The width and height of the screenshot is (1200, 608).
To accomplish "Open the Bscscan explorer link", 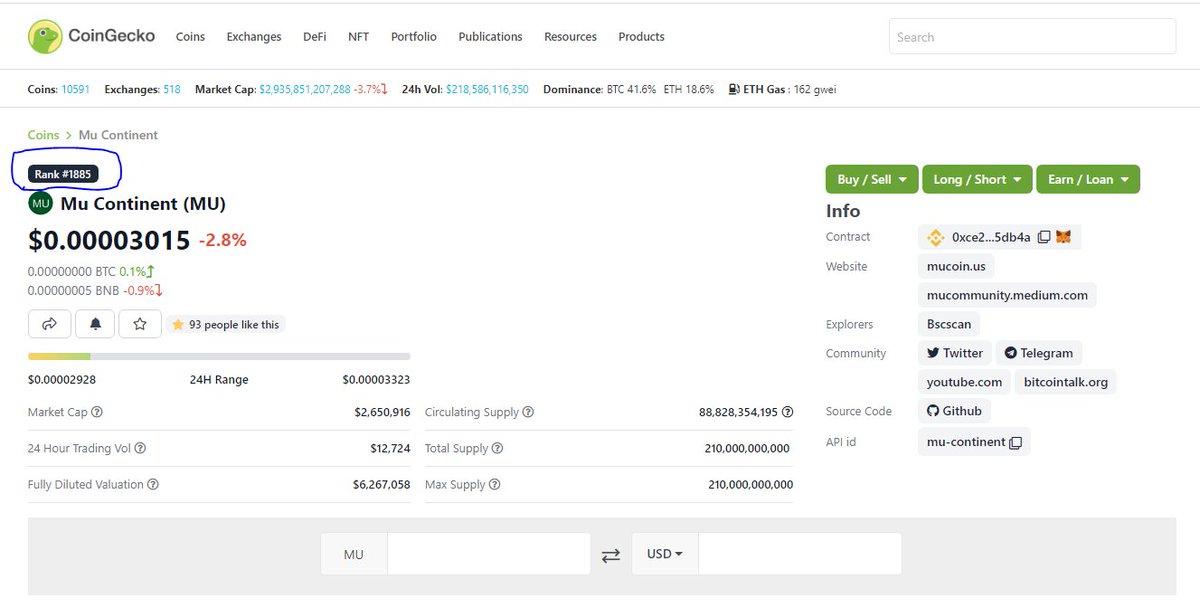I will tap(949, 324).
